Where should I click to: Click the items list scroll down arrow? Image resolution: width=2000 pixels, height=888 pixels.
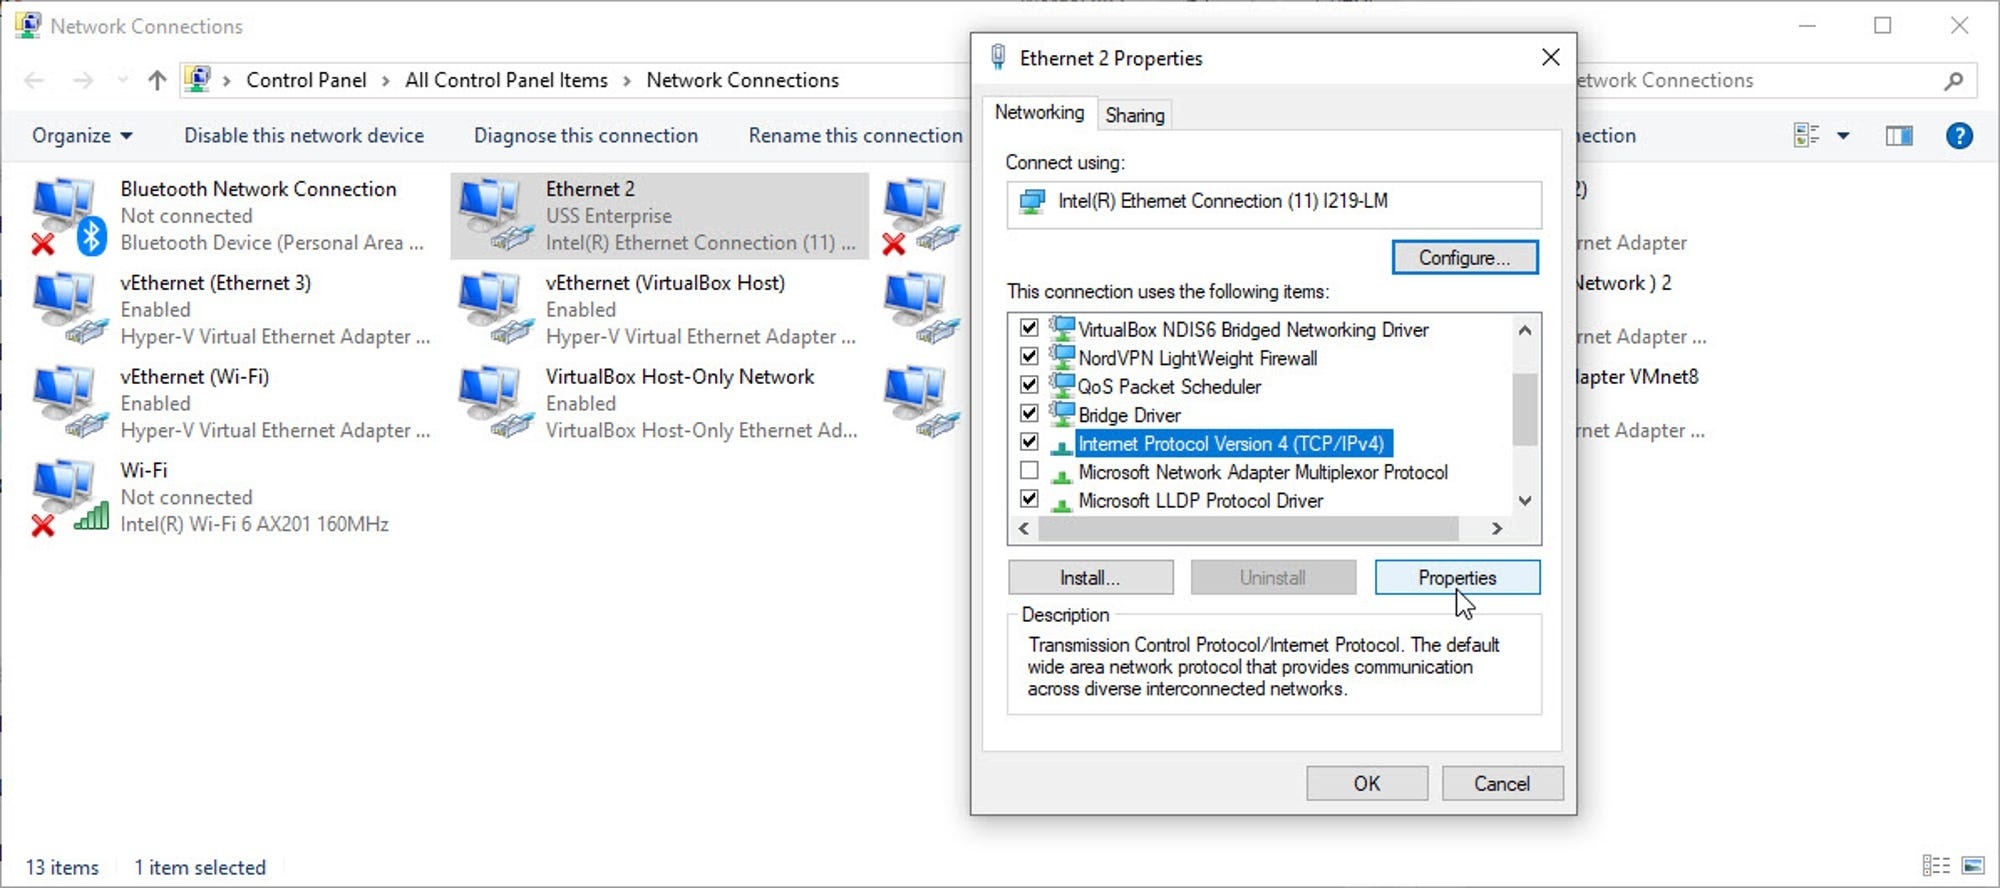pos(1524,501)
